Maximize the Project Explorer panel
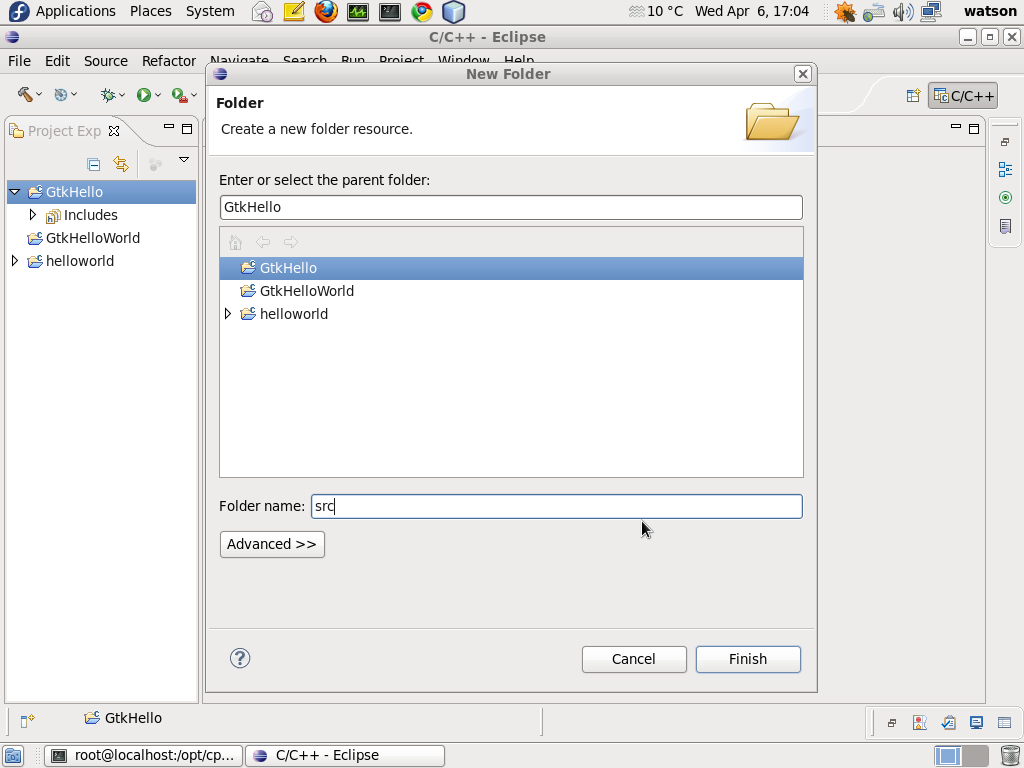 pos(187,129)
